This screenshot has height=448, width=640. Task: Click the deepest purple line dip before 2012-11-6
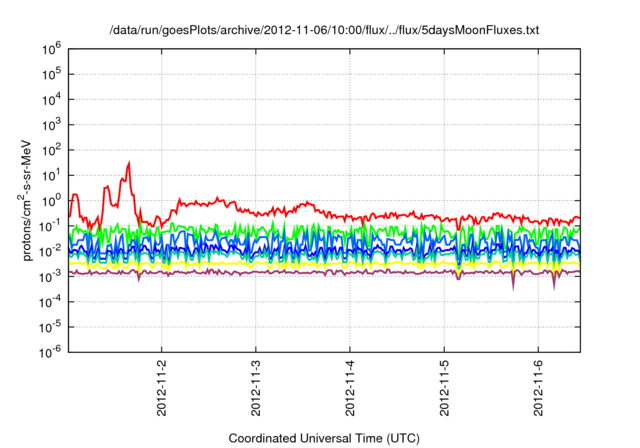pos(513,288)
